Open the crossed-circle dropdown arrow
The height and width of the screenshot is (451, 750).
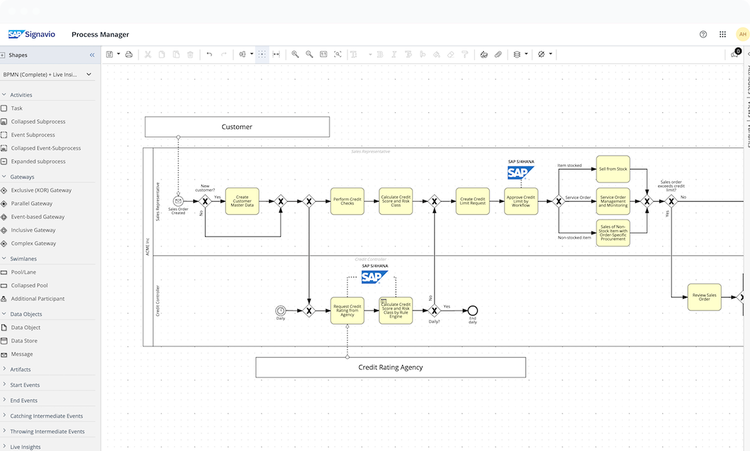coord(551,54)
